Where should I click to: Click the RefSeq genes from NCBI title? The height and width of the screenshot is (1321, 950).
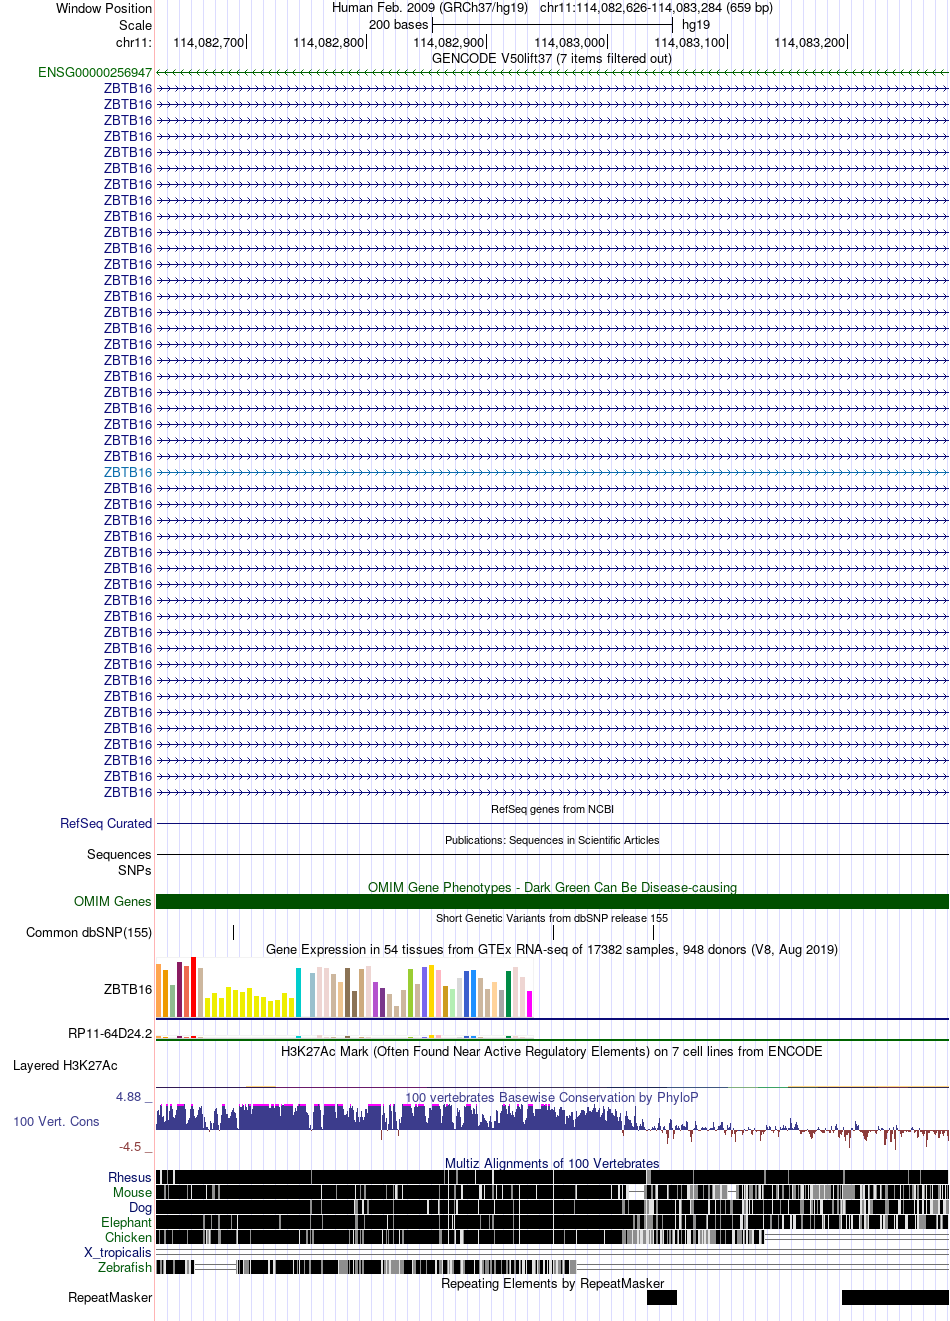(x=552, y=809)
